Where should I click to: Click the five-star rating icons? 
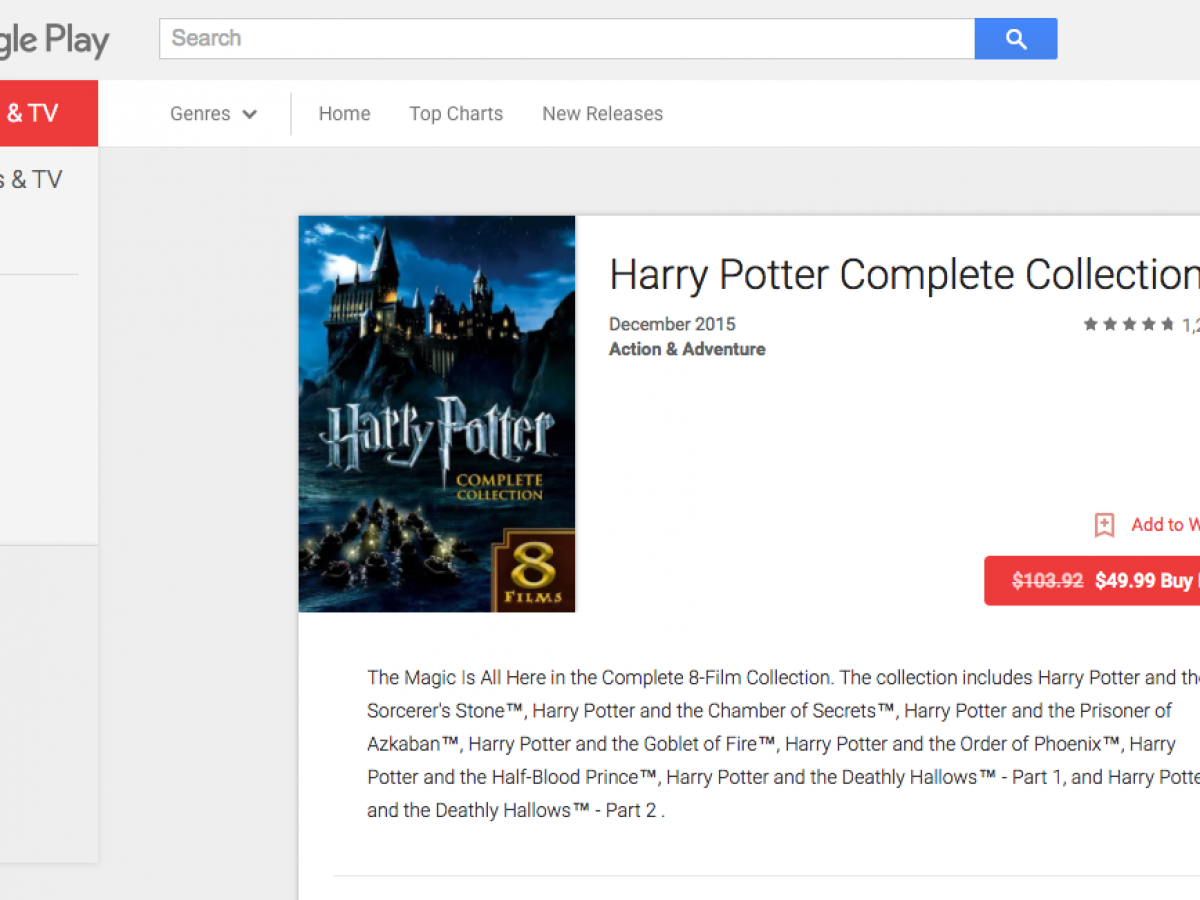pyautogui.click(x=1128, y=324)
